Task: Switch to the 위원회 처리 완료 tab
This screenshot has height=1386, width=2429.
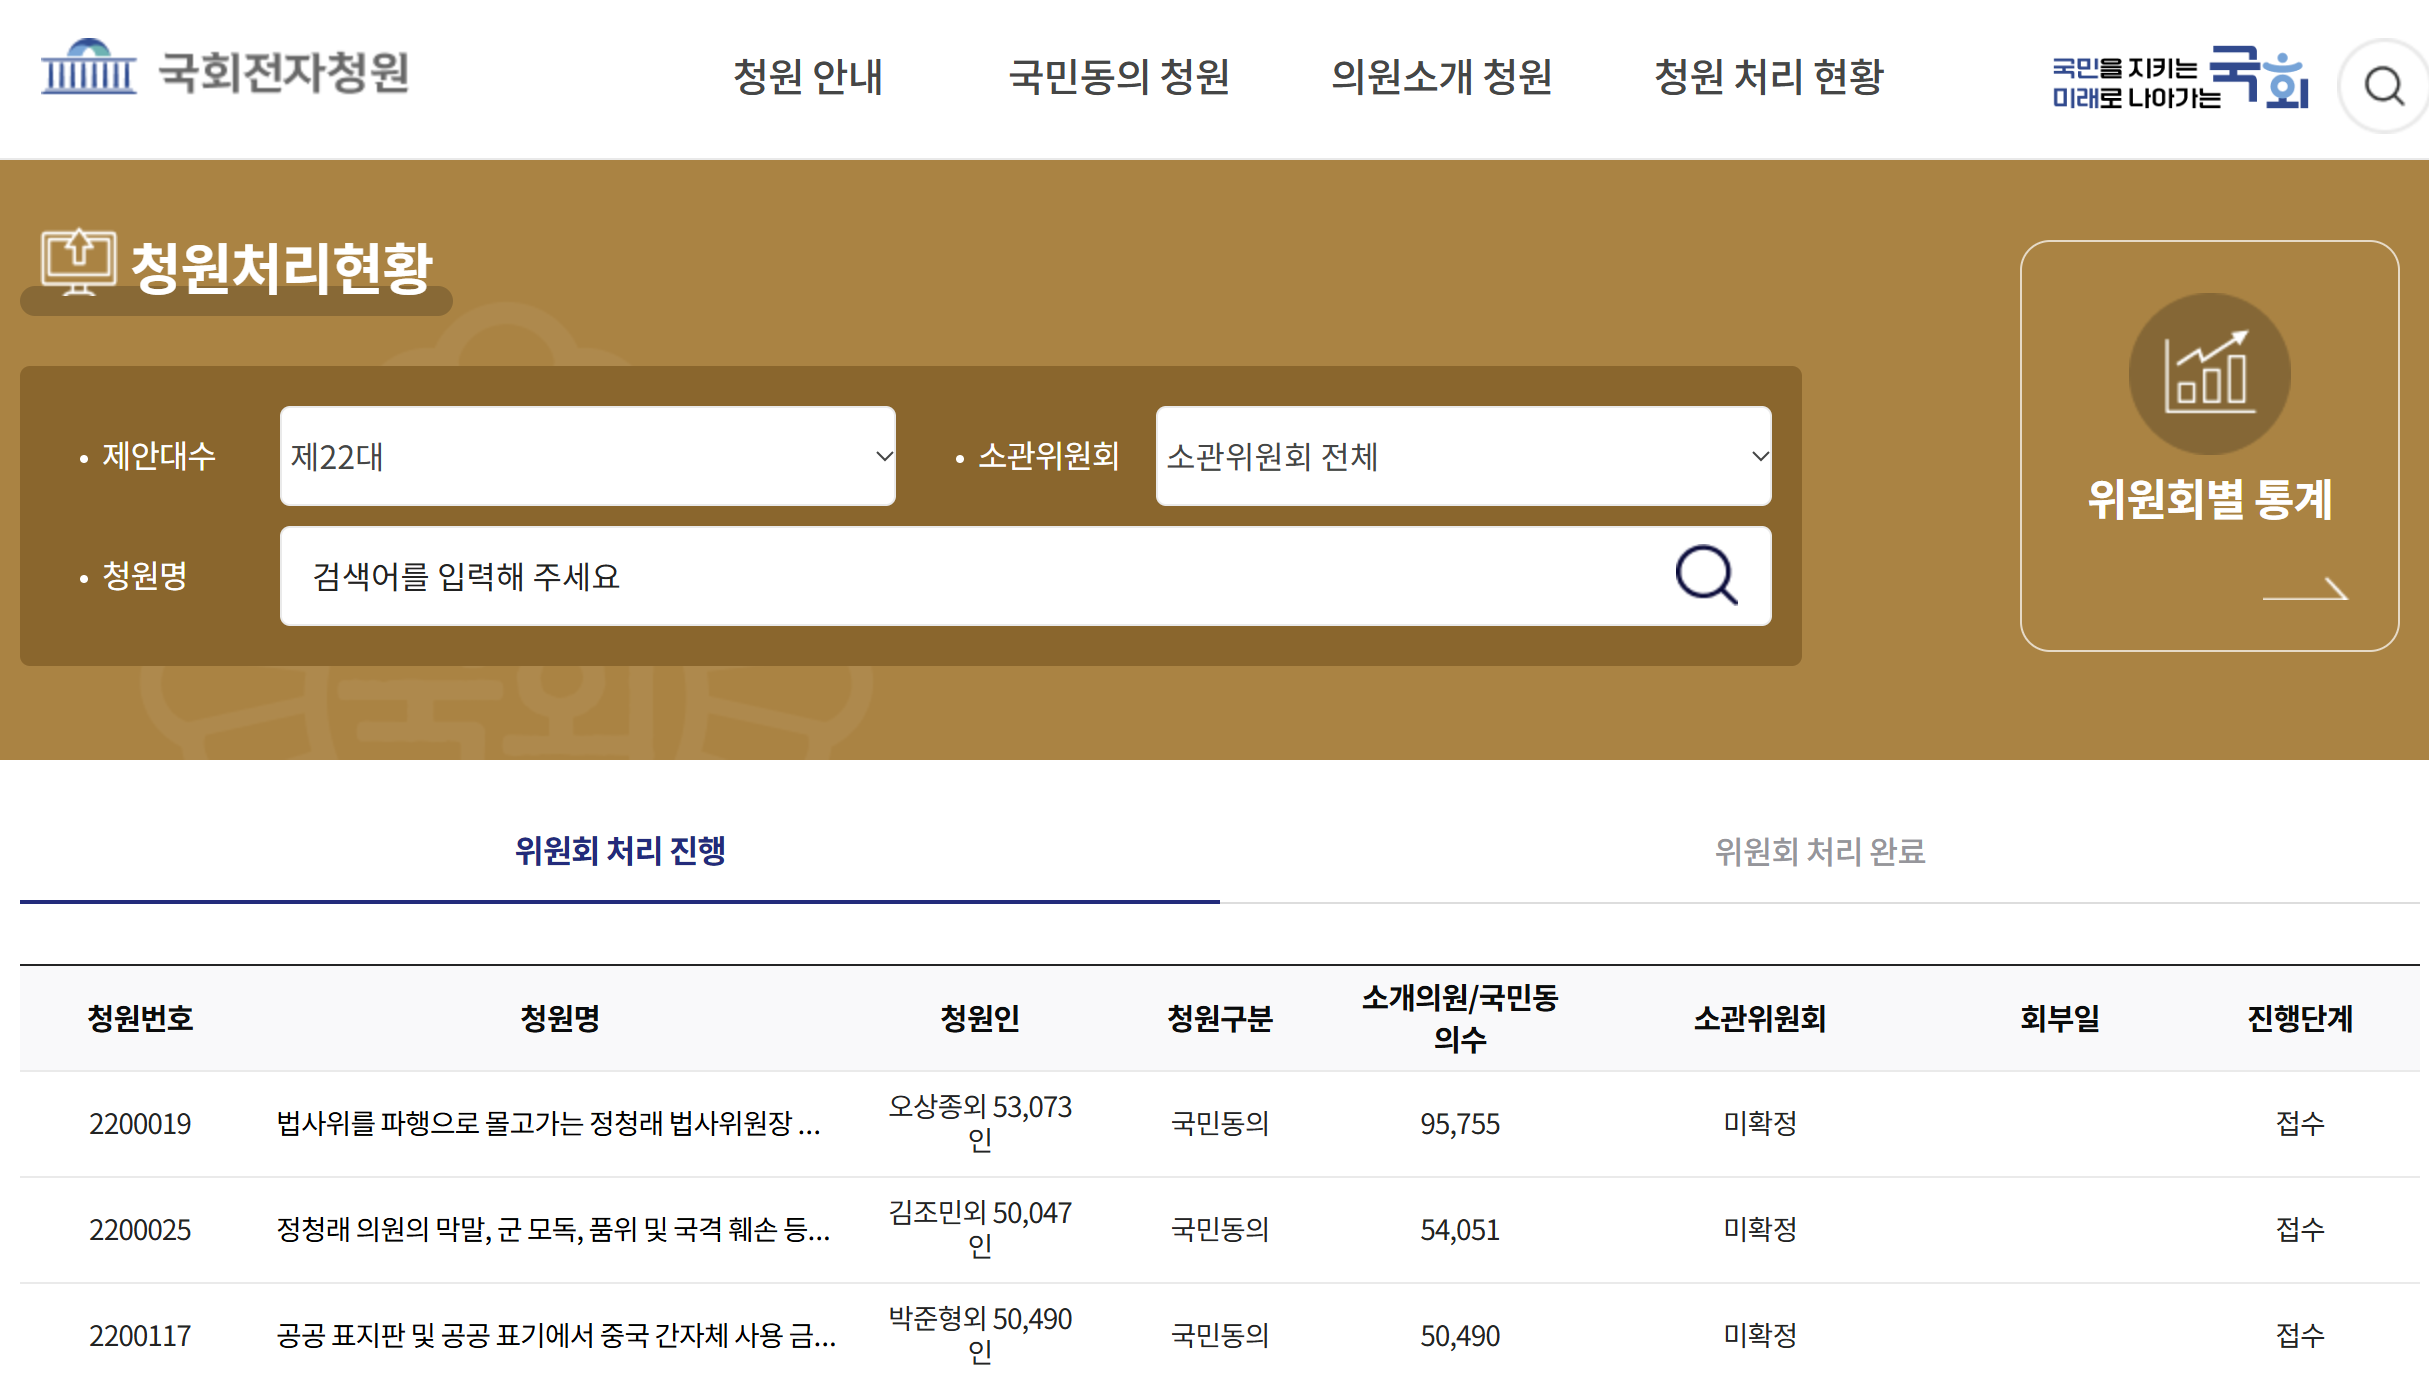Action: click(x=1823, y=852)
